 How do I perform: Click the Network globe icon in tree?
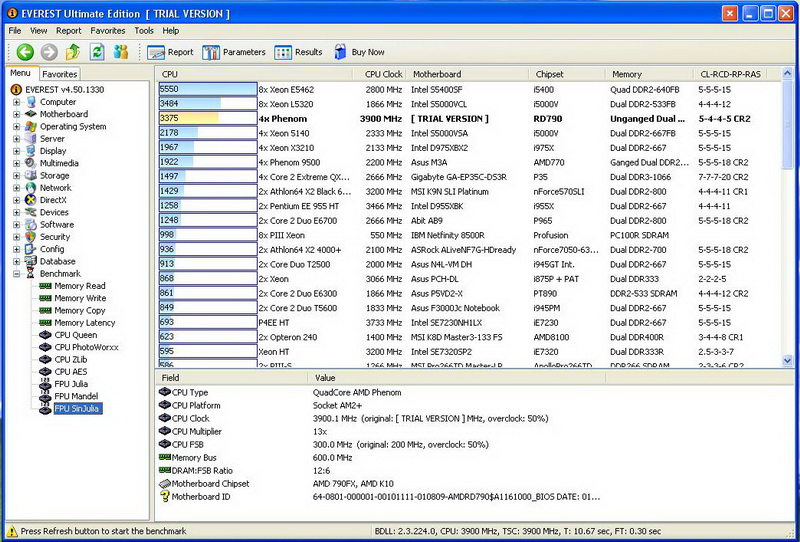[31, 188]
